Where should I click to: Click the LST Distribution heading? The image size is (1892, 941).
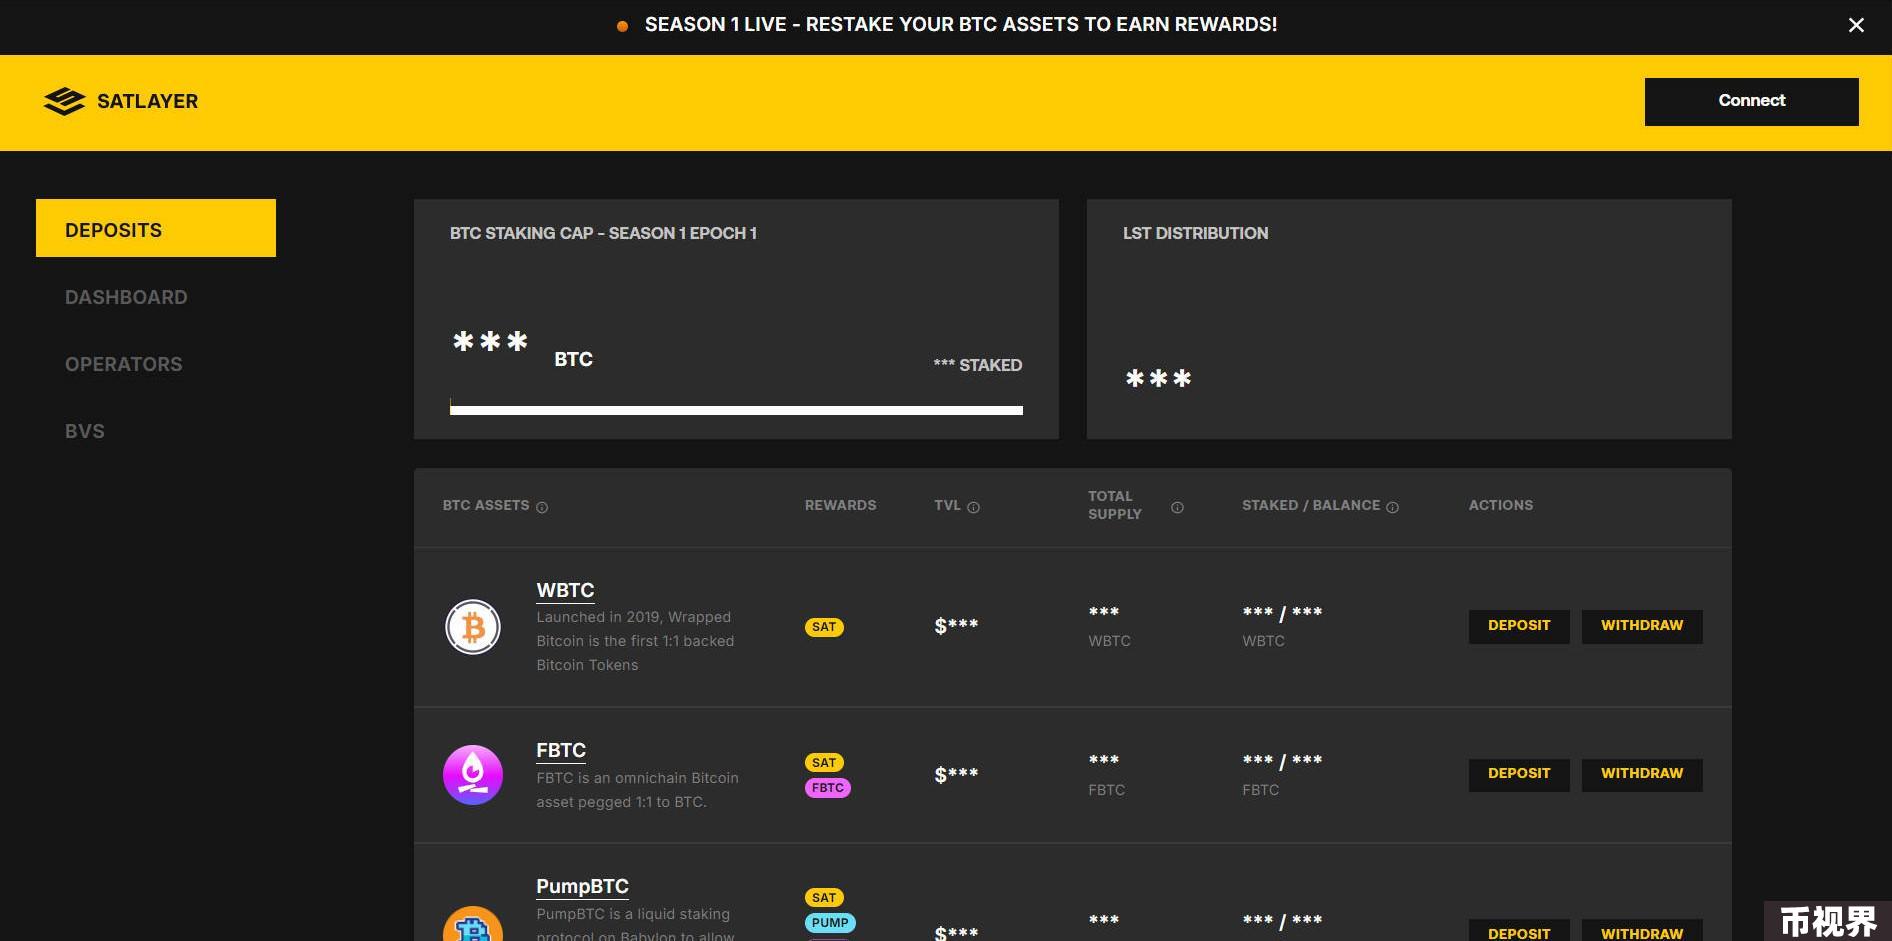[x=1195, y=233]
